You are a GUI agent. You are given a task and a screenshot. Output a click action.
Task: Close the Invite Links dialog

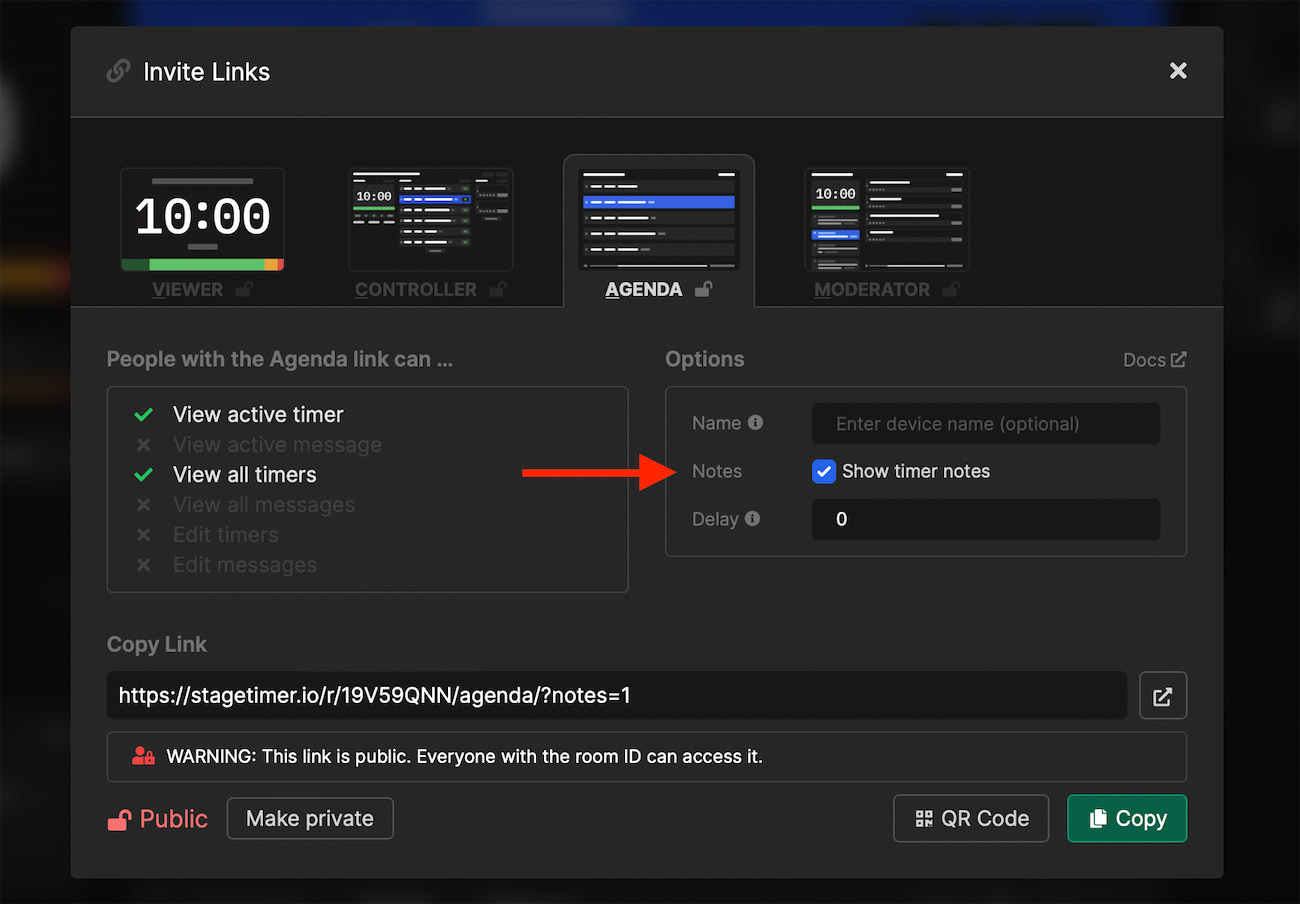[x=1178, y=71]
